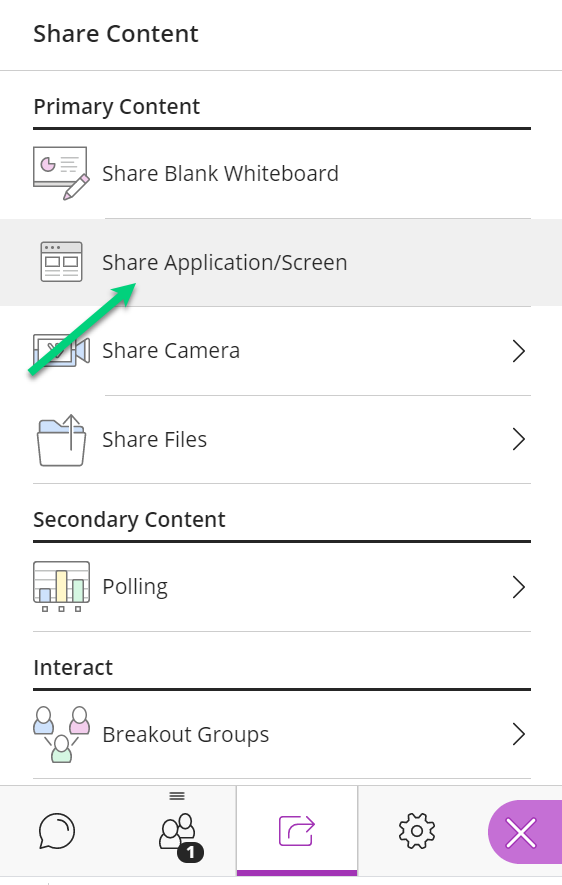This screenshot has height=885, width=562.
Task: Click the Share Application/Screen window icon
Action: (62, 262)
